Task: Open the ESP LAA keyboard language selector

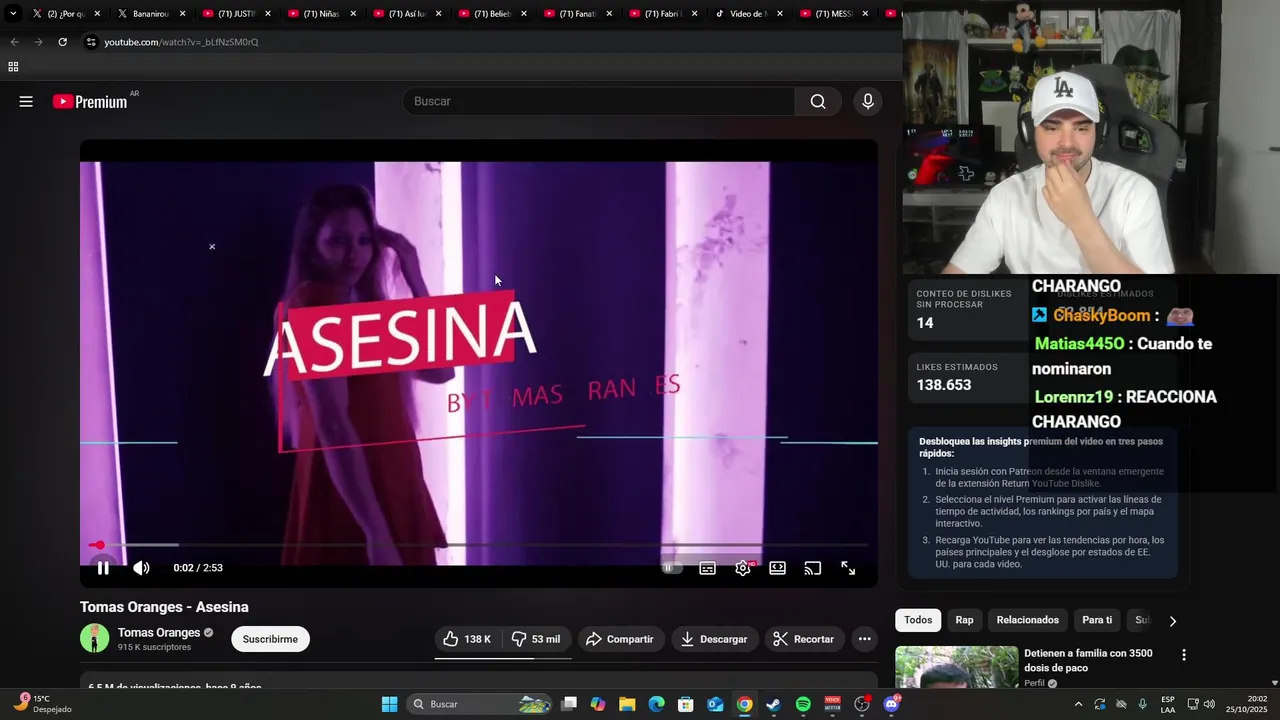Action: 1168,704
